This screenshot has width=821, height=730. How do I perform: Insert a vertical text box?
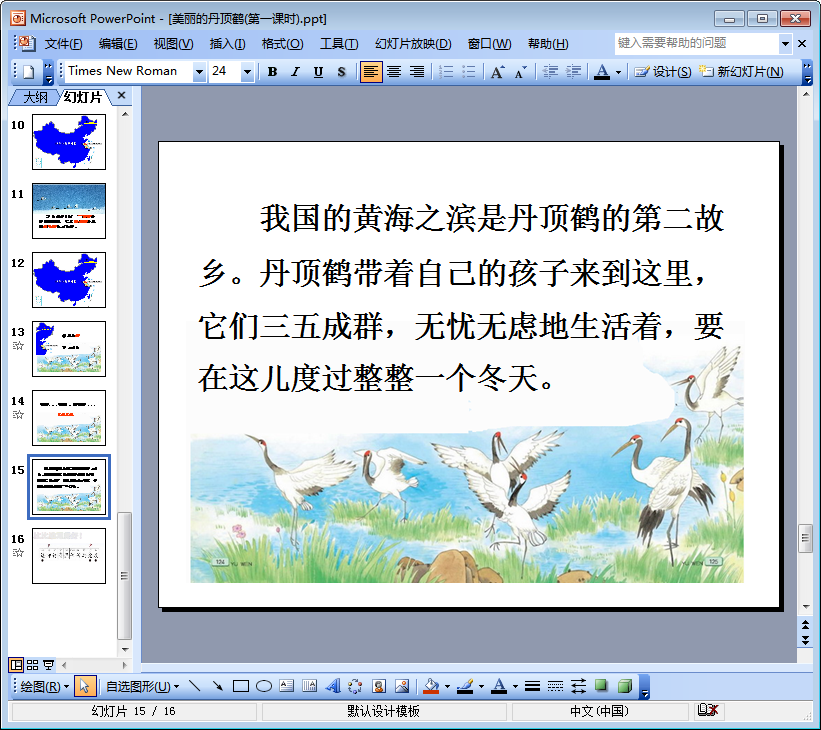pos(309,686)
